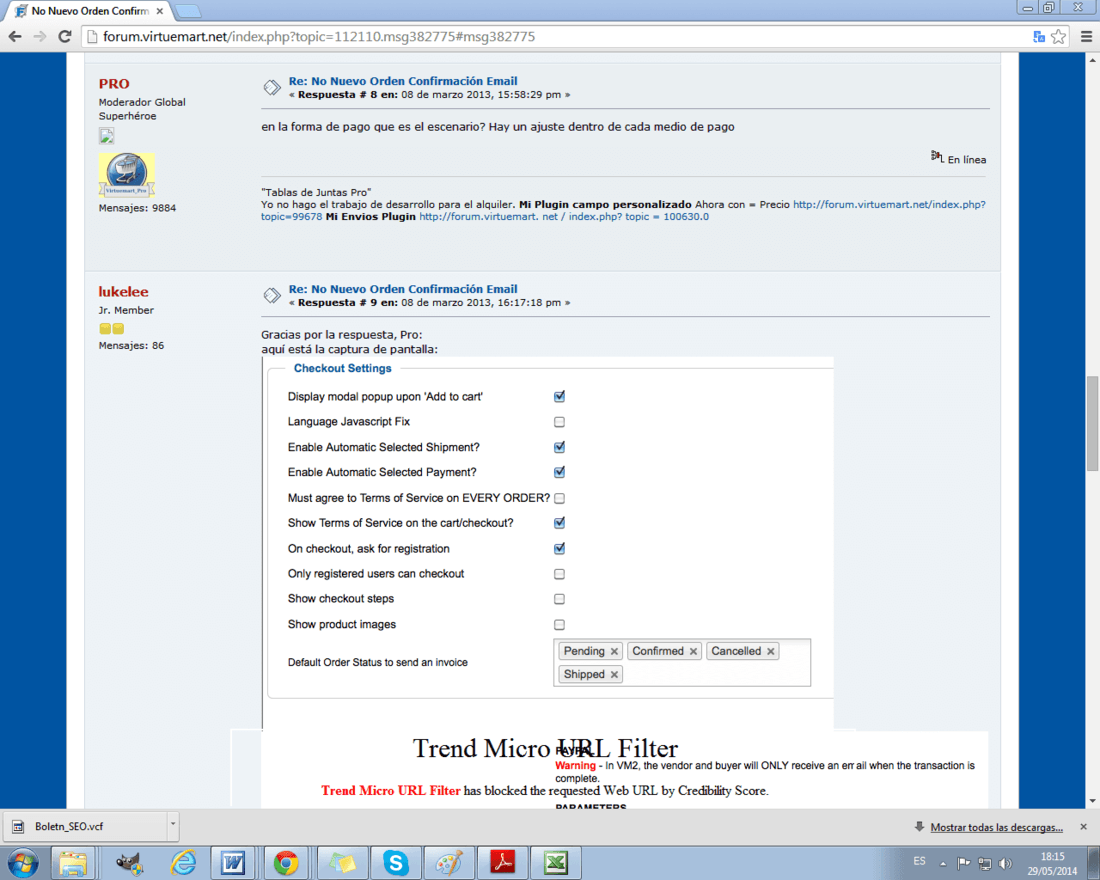Open Adobe Reader from the taskbar
Image resolution: width=1100 pixels, height=880 pixels.
(502, 862)
